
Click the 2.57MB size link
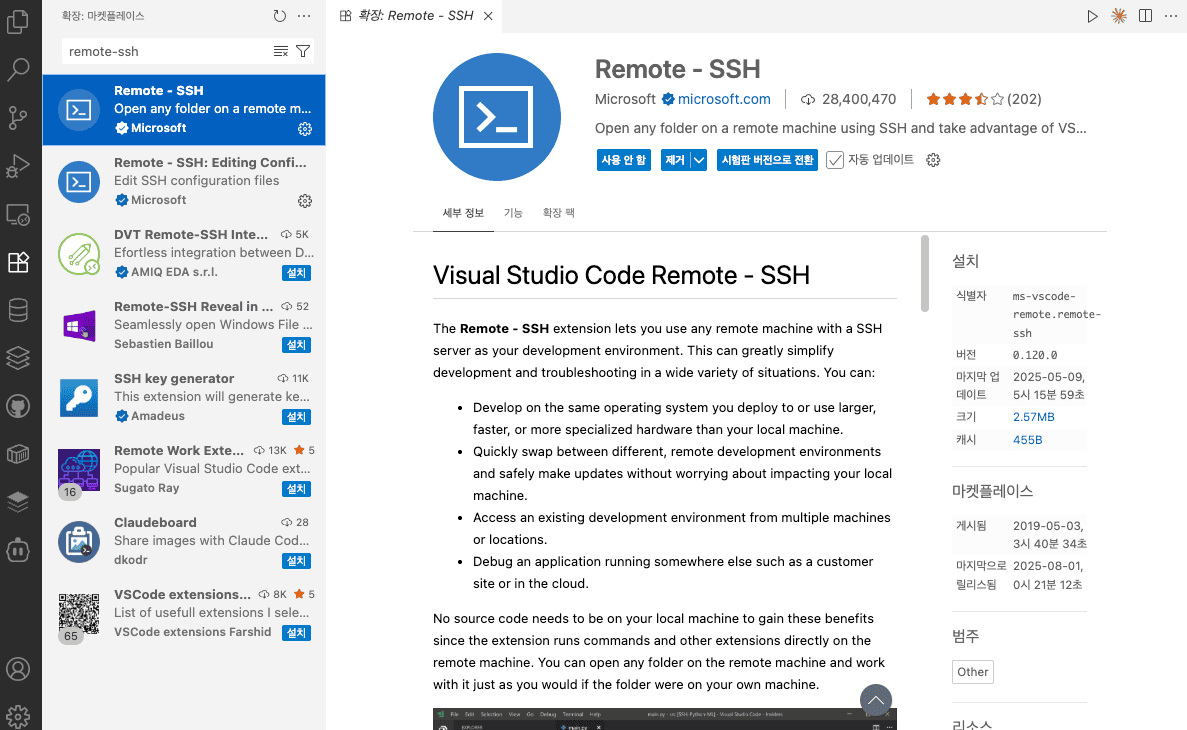pos(1033,417)
